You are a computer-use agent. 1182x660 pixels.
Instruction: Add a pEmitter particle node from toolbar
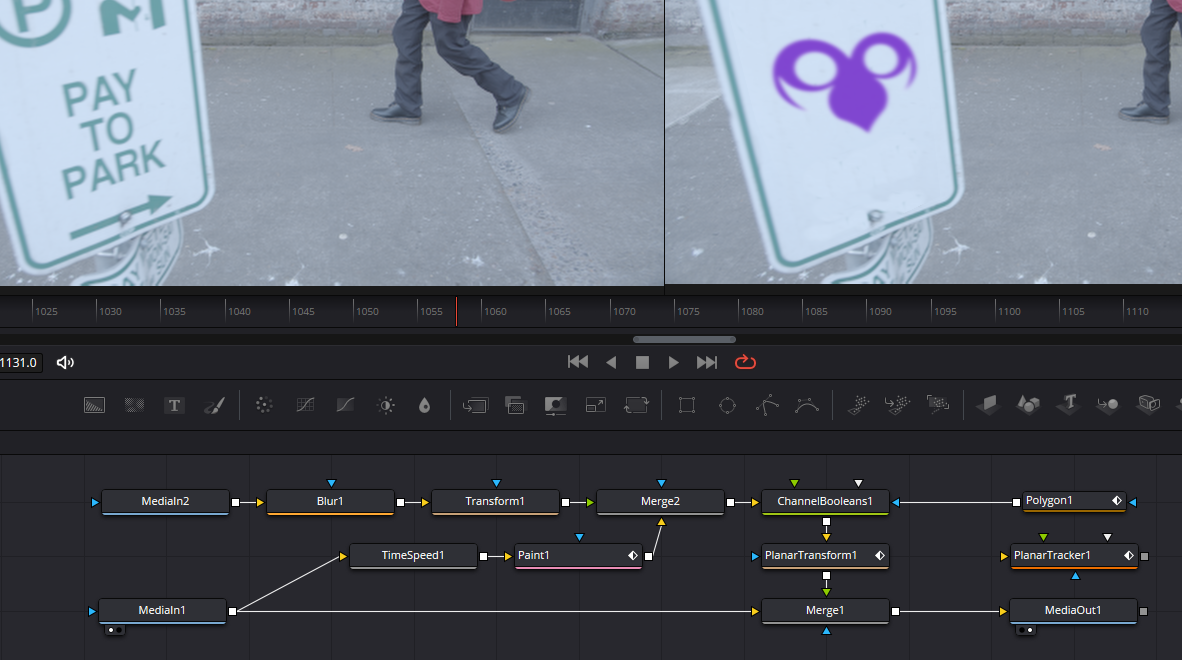click(x=859, y=405)
